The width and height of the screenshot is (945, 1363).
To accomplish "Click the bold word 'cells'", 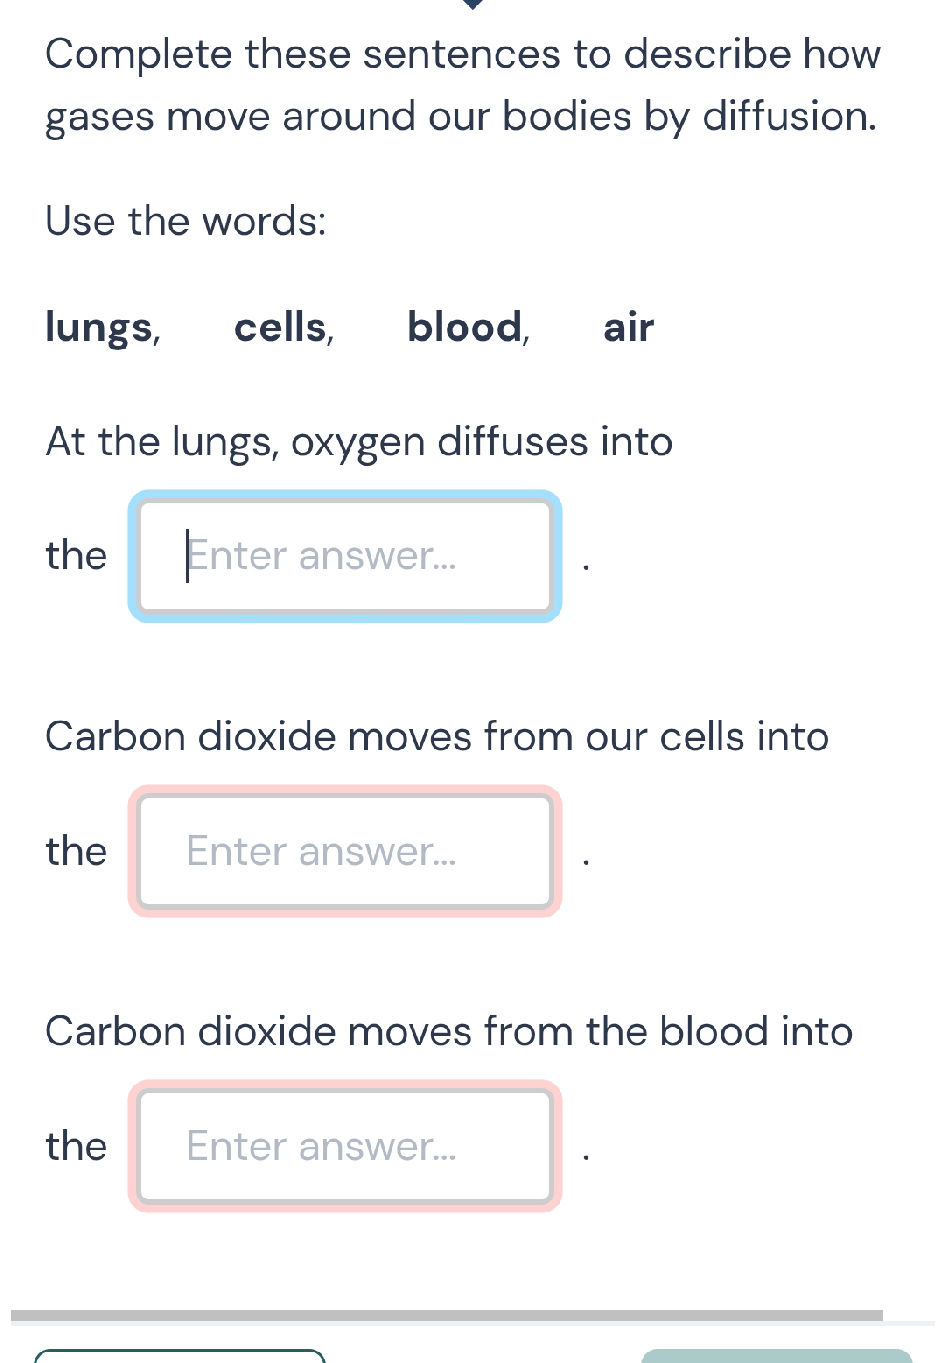I will click(281, 328).
